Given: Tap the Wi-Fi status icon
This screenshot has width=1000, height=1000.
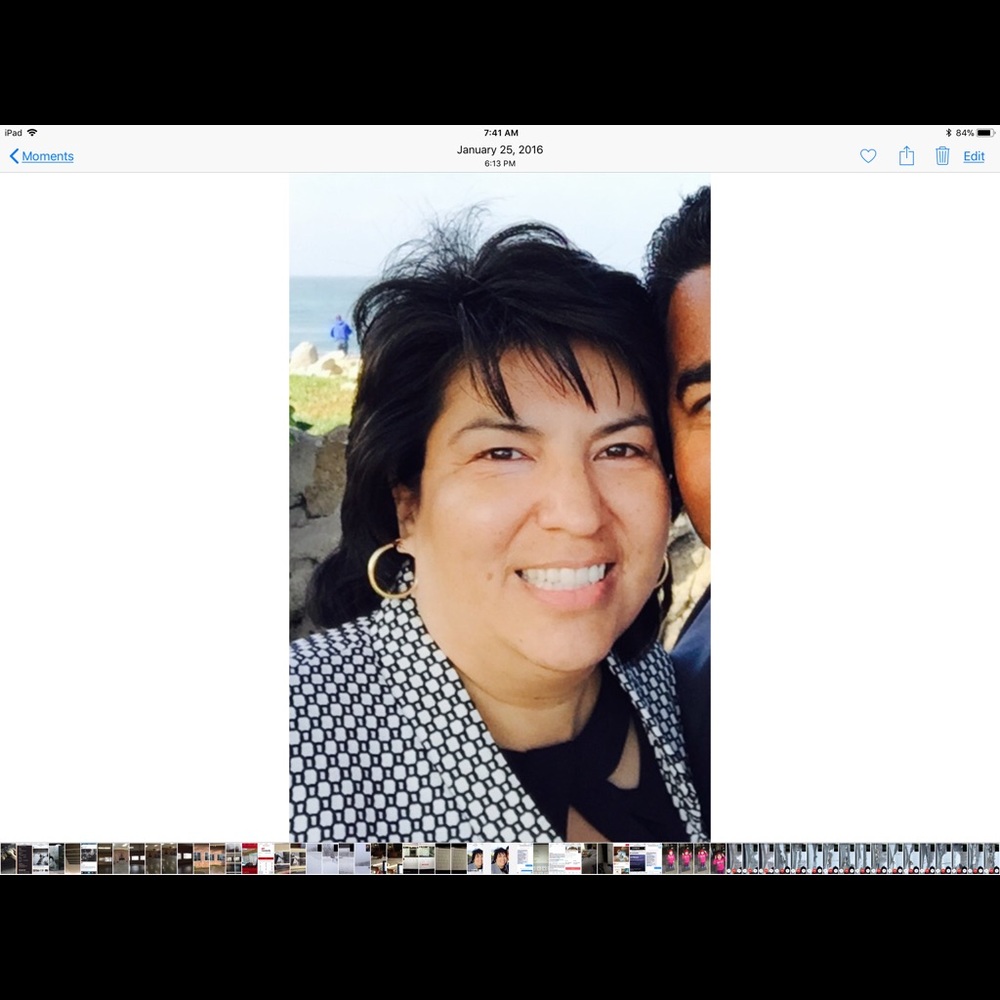Looking at the screenshot, I should tap(32, 133).
